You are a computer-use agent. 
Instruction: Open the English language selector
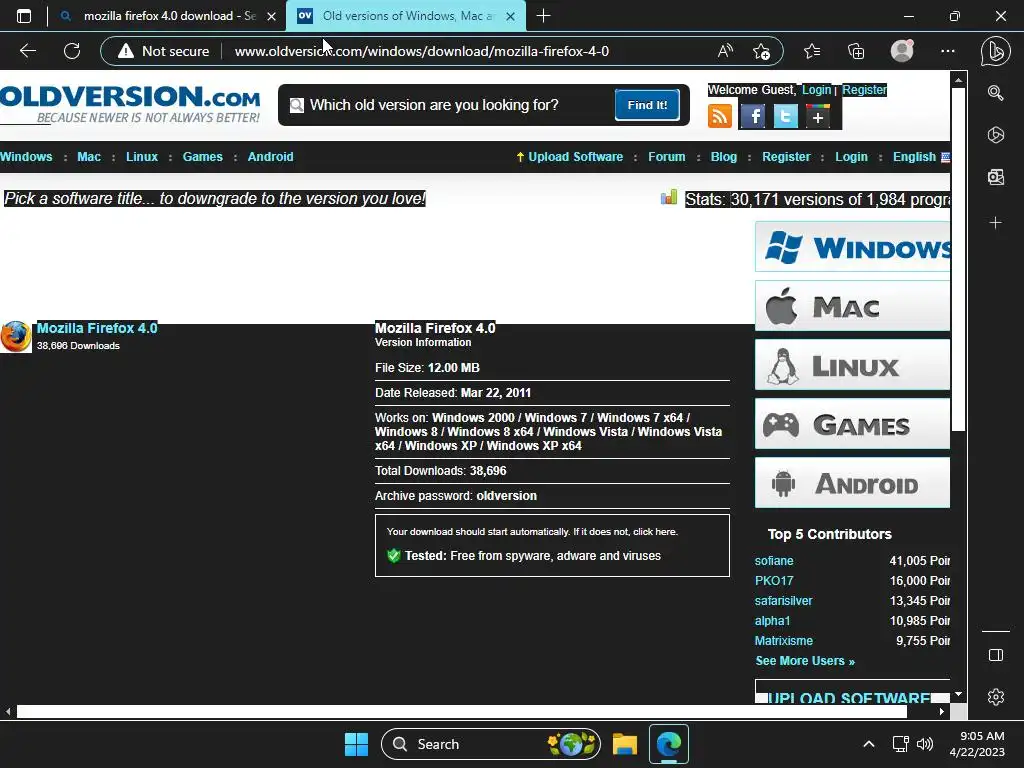pyautogui.click(x=921, y=157)
